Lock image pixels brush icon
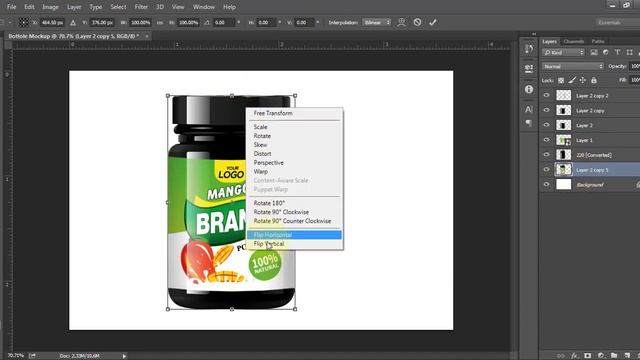 coord(572,80)
